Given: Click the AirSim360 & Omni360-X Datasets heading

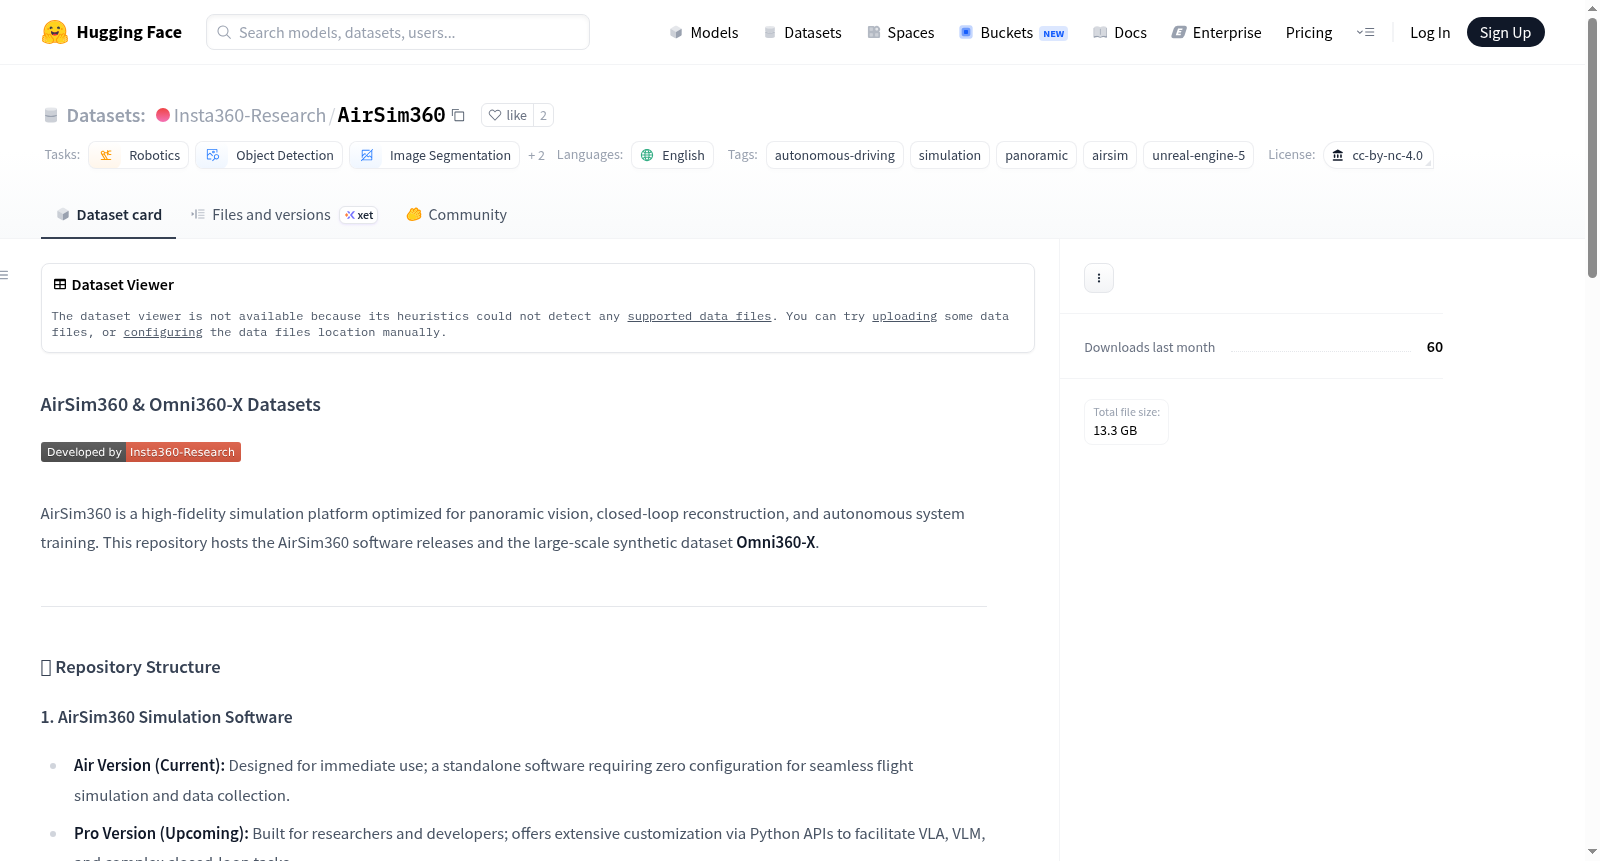Looking at the screenshot, I should pos(181,405).
